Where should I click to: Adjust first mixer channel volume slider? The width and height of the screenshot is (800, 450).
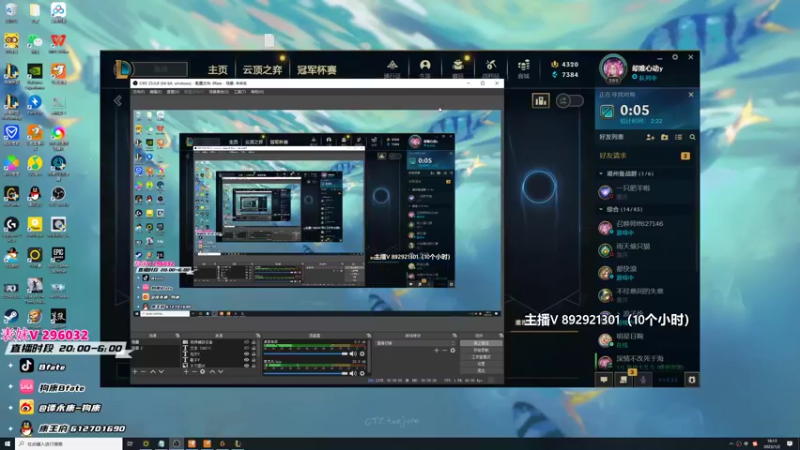[306, 354]
